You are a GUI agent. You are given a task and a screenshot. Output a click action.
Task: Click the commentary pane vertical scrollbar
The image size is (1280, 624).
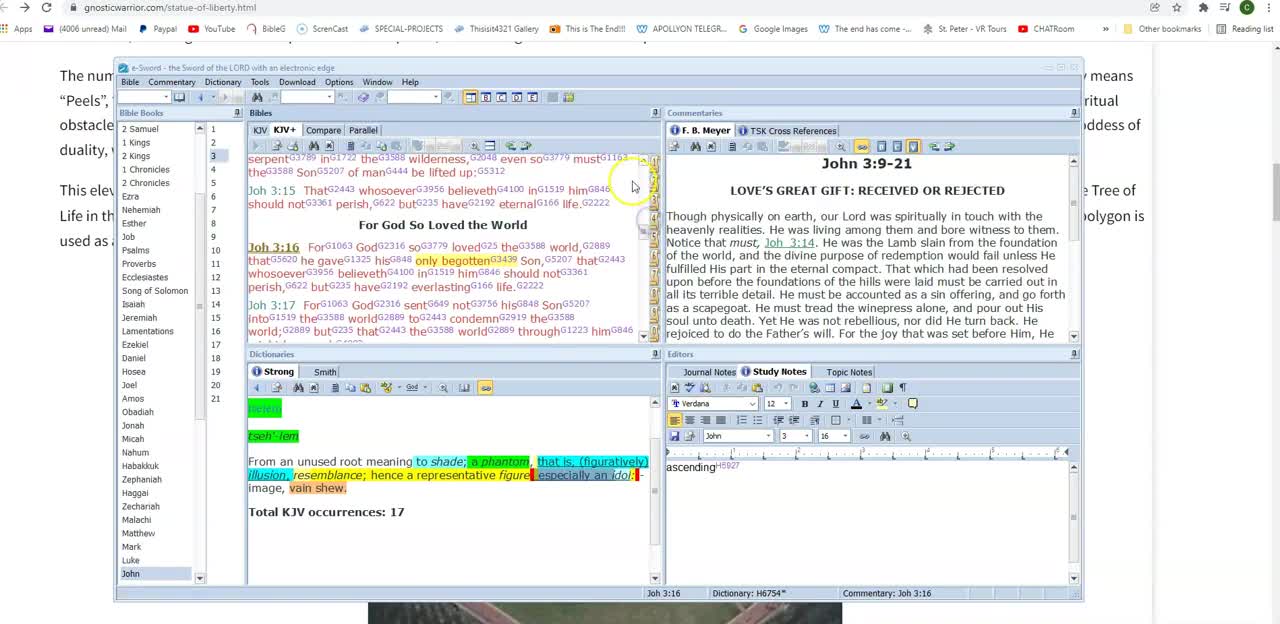(x=1074, y=248)
